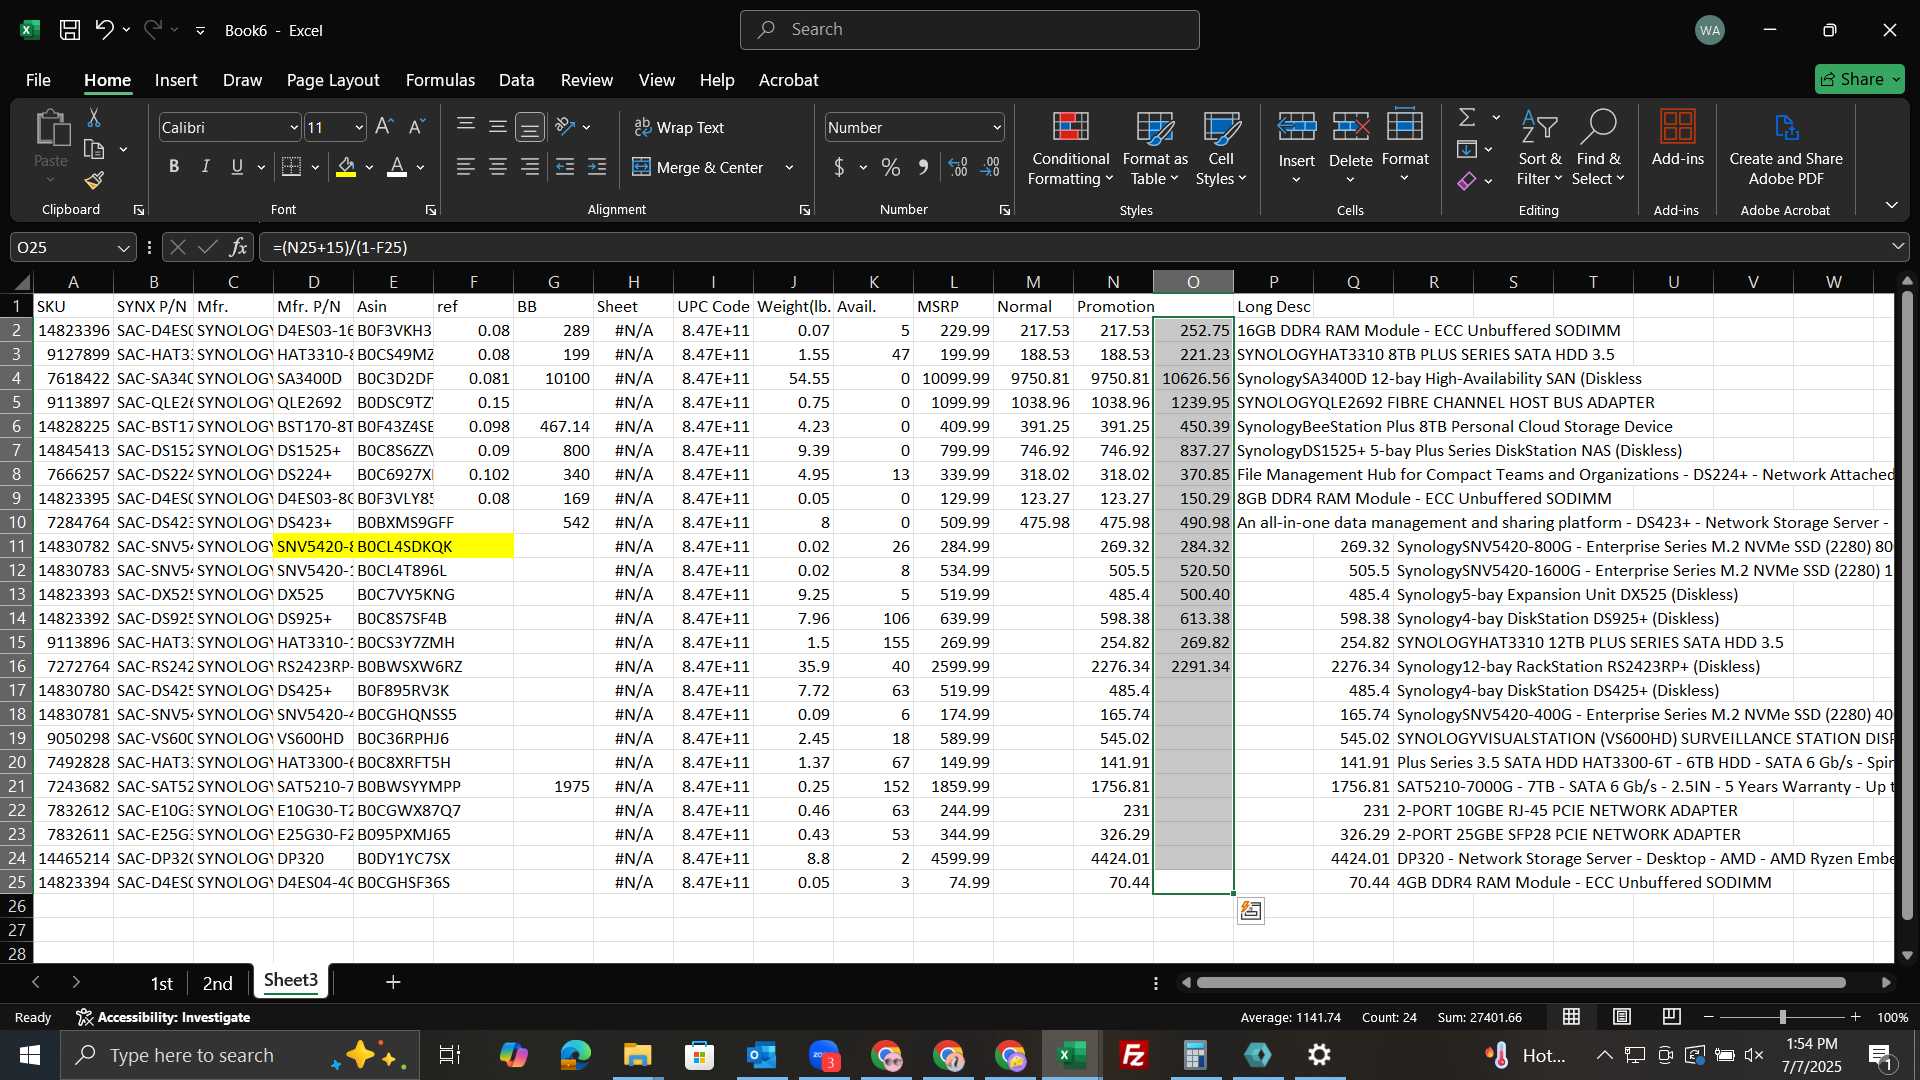
Task: Switch to Page Break Preview view icon
Action: click(1672, 1017)
